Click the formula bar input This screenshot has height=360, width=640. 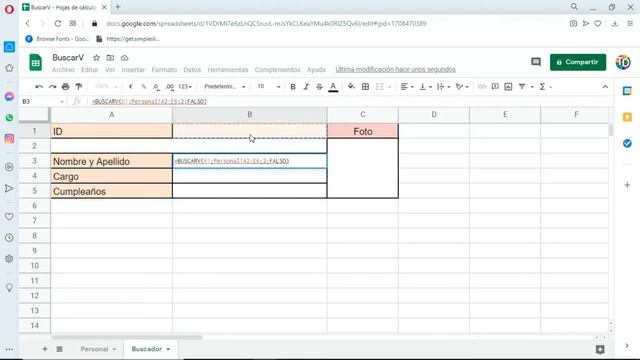[x=347, y=101]
